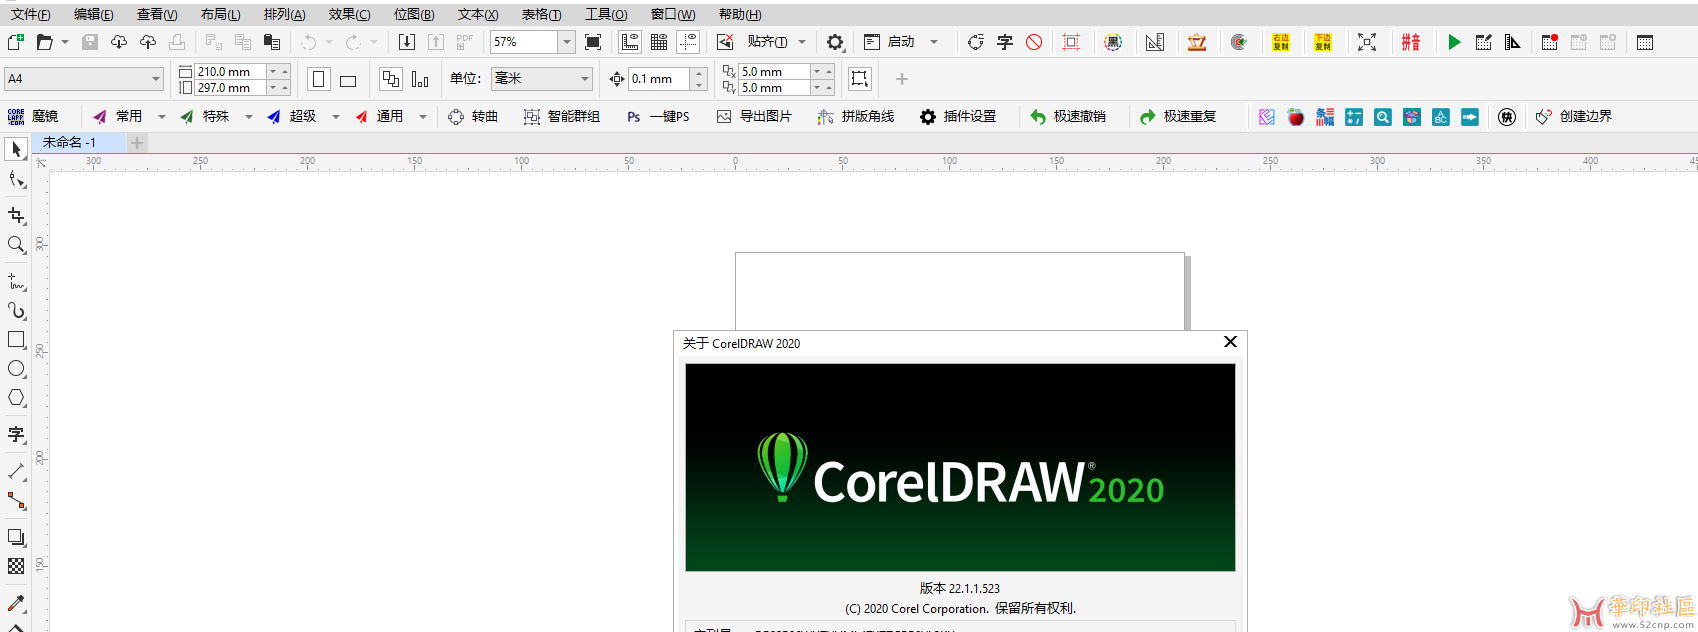Activate the Eyedropper tool
Image resolution: width=1698 pixels, height=632 pixels.
(x=16, y=603)
